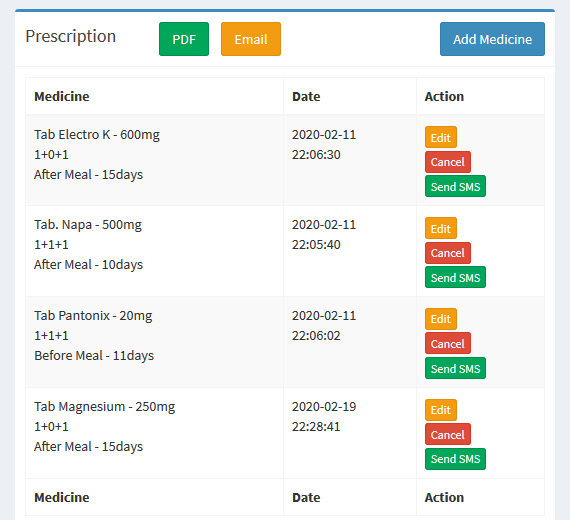
Task: Open the Add Medicine form
Action: coord(492,39)
